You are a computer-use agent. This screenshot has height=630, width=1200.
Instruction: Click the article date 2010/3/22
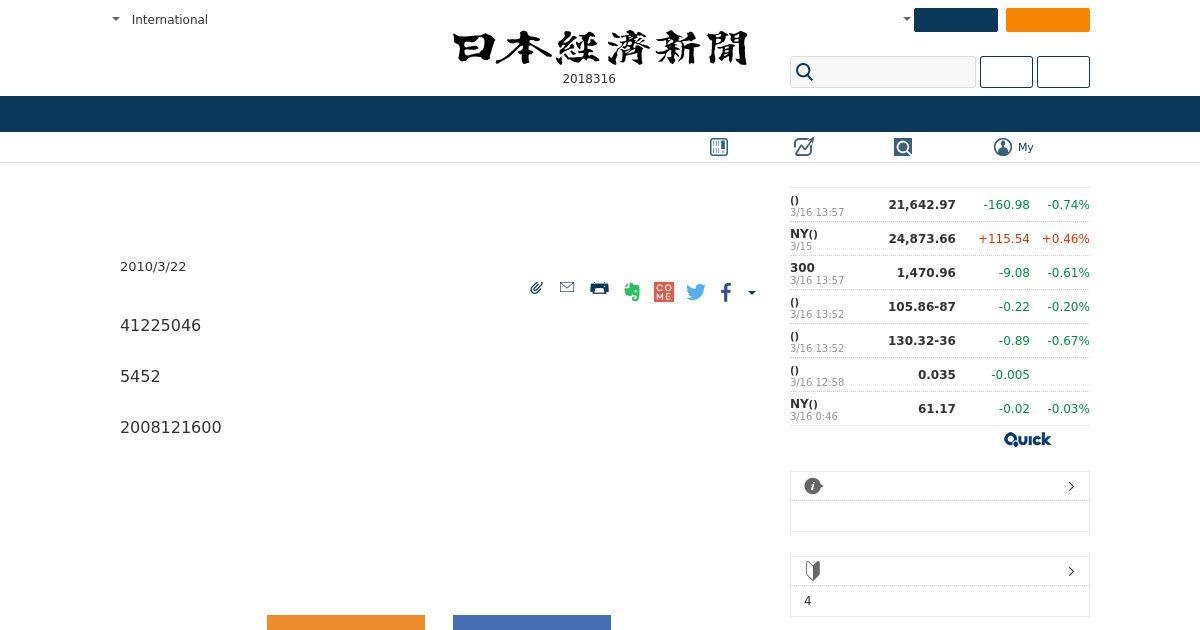(x=153, y=266)
